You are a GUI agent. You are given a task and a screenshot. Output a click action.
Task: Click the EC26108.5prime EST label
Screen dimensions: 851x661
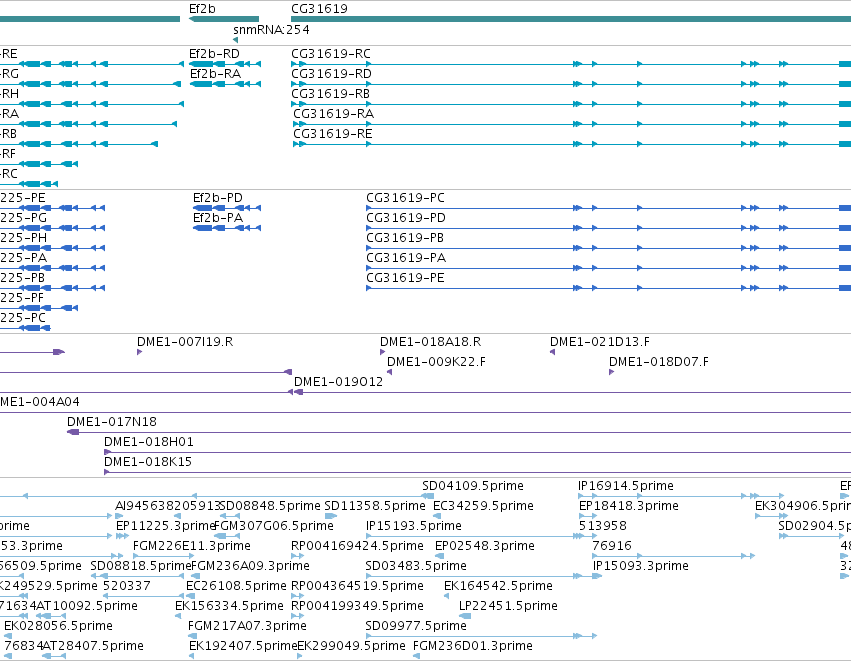236,587
